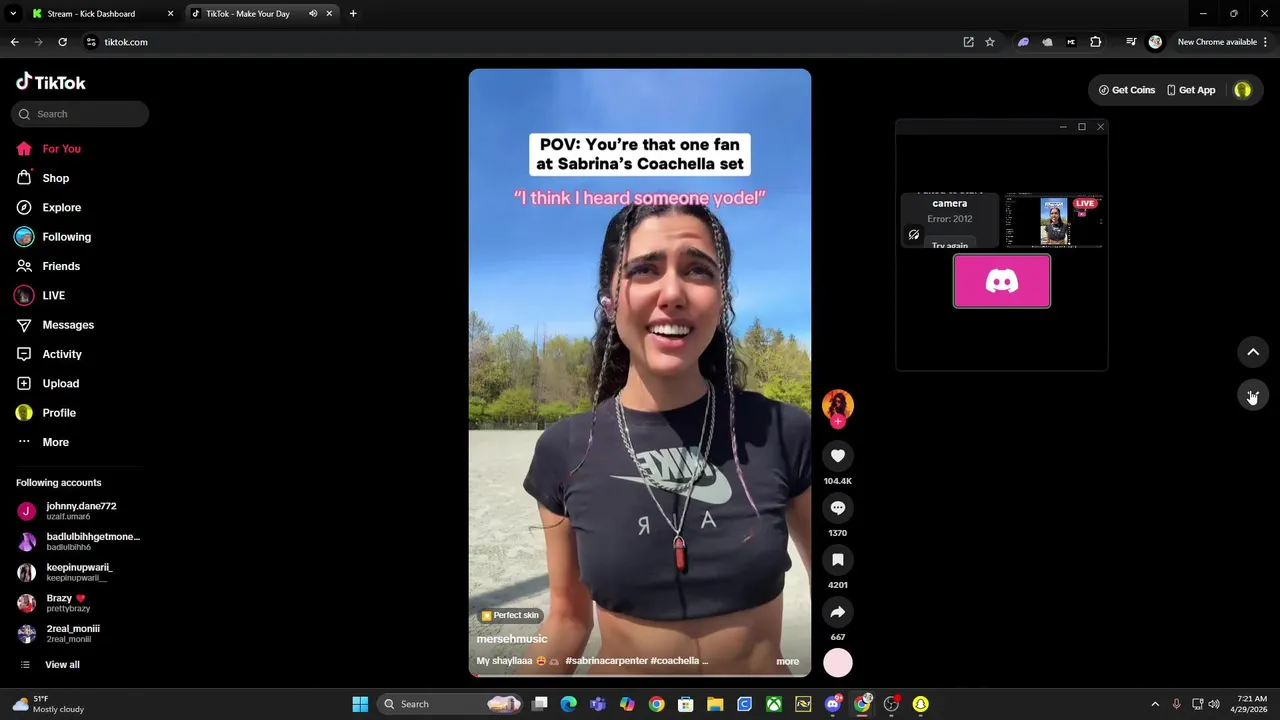Click the camera-off icon in Discord popout
The height and width of the screenshot is (720, 1280).
914,235
